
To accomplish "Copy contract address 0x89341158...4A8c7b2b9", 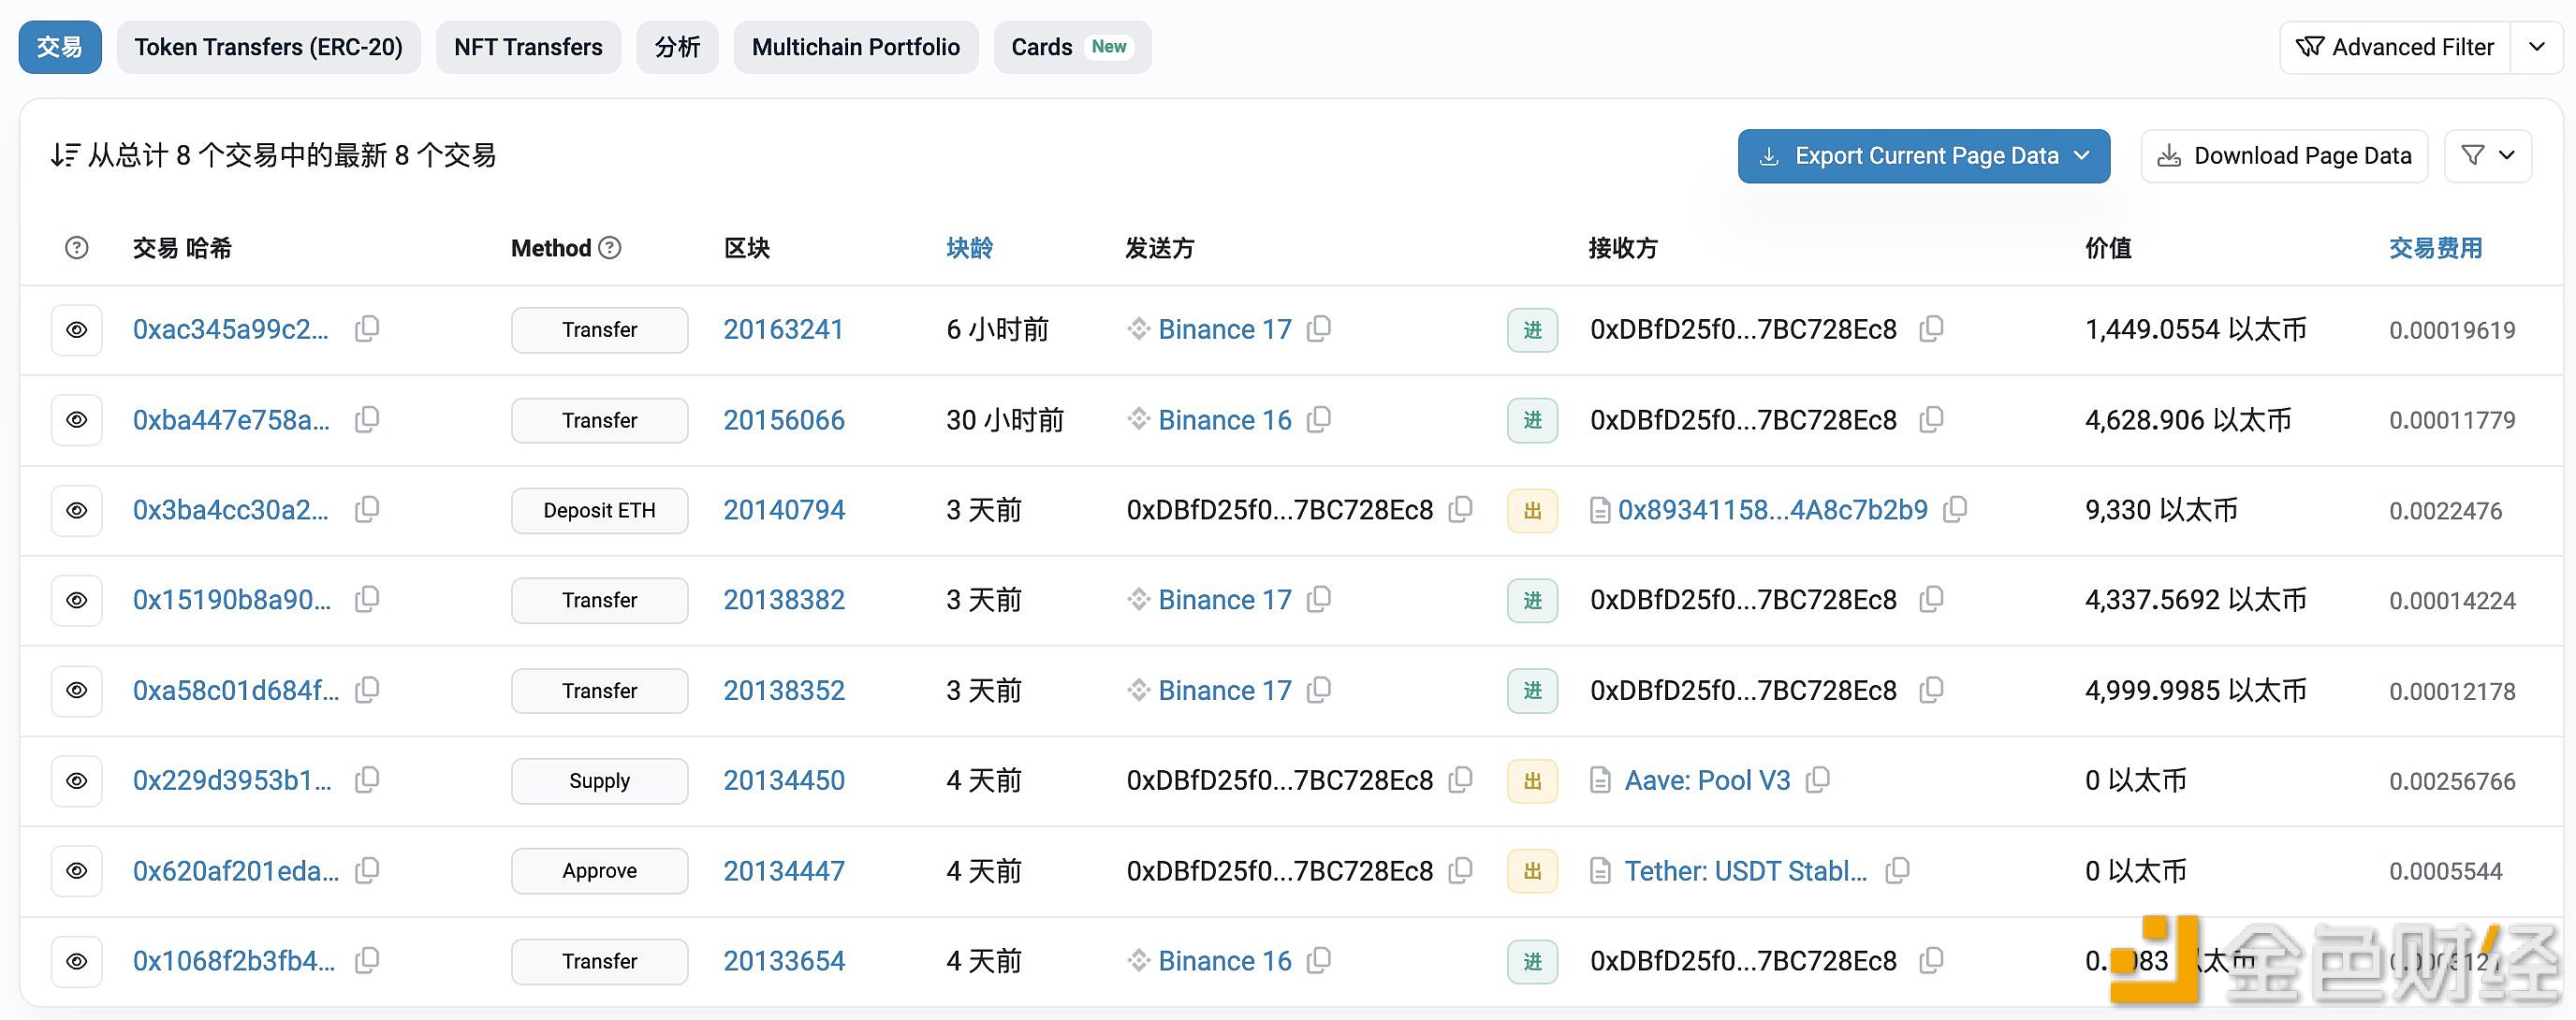I will (x=1955, y=509).
